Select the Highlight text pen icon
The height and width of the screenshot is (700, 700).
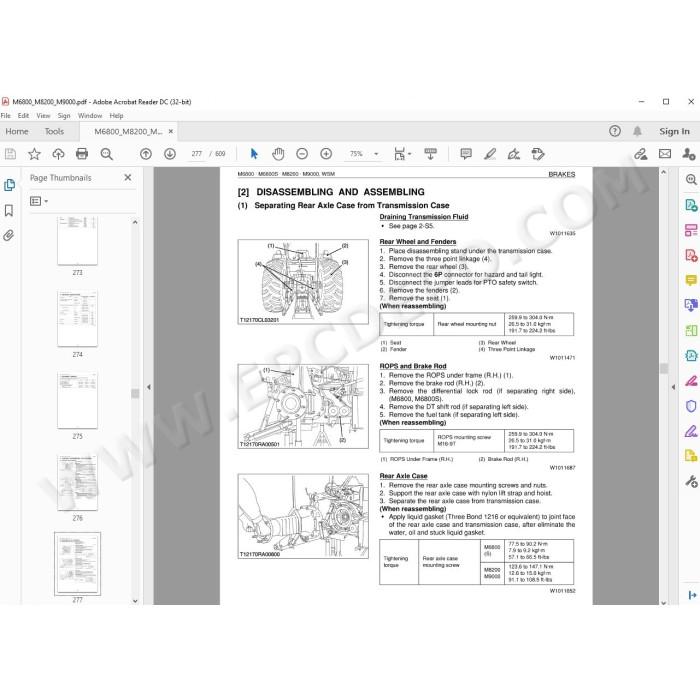[x=490, y=154]
